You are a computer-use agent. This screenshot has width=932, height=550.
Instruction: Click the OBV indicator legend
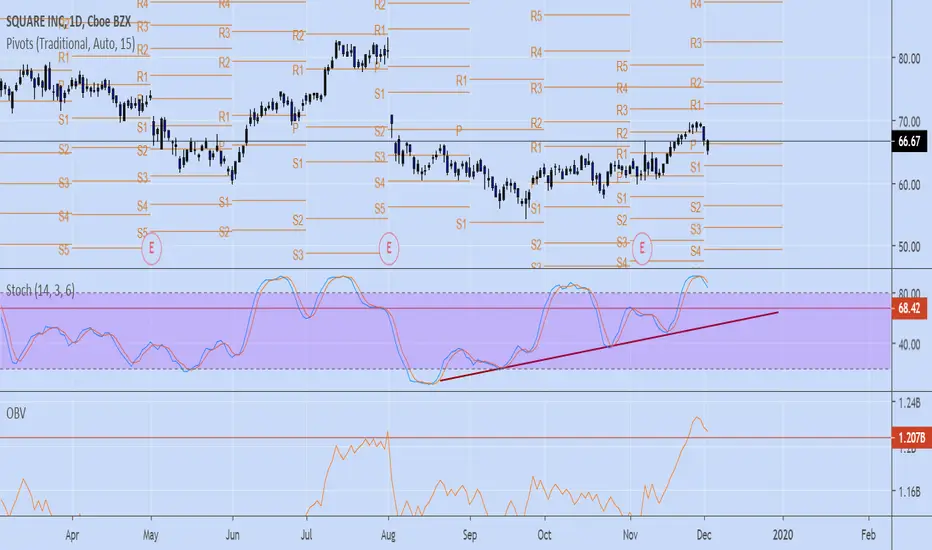point(16,413)
